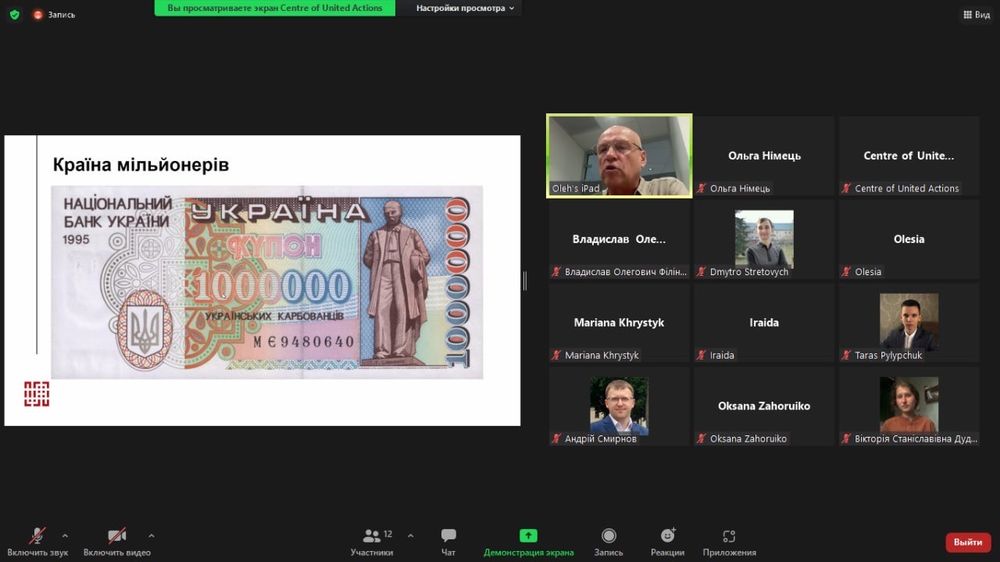
Task: Select Centre of United Actions tile
Action: tap(909, 156)
